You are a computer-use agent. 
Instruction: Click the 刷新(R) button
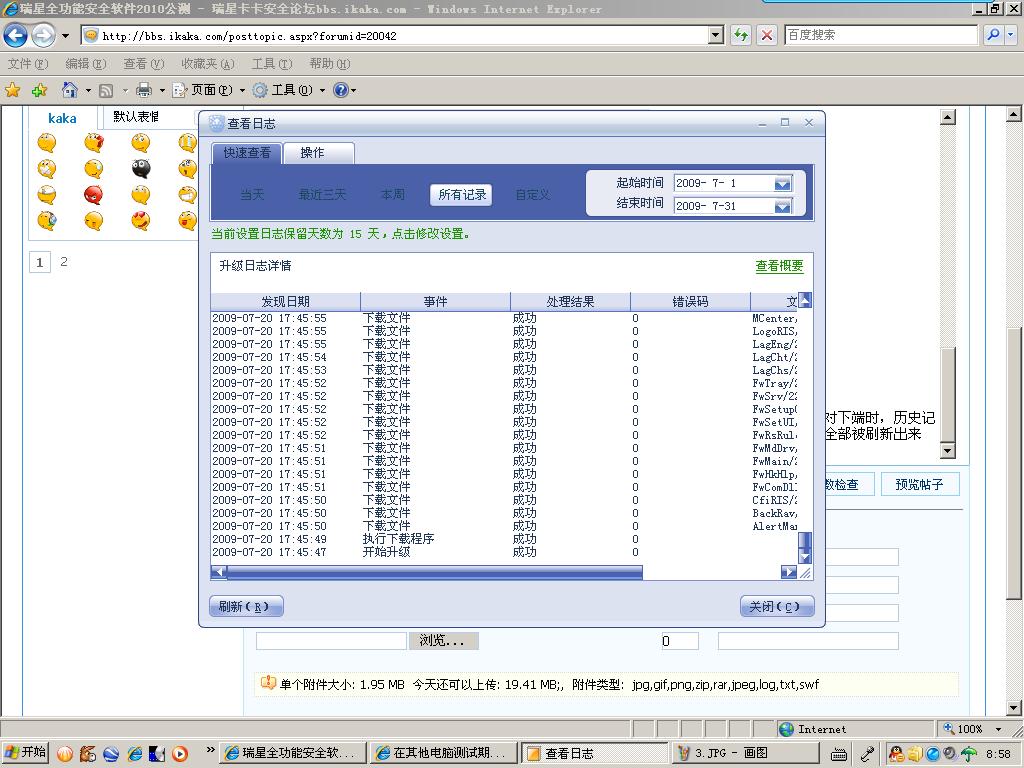pos(246,606)
